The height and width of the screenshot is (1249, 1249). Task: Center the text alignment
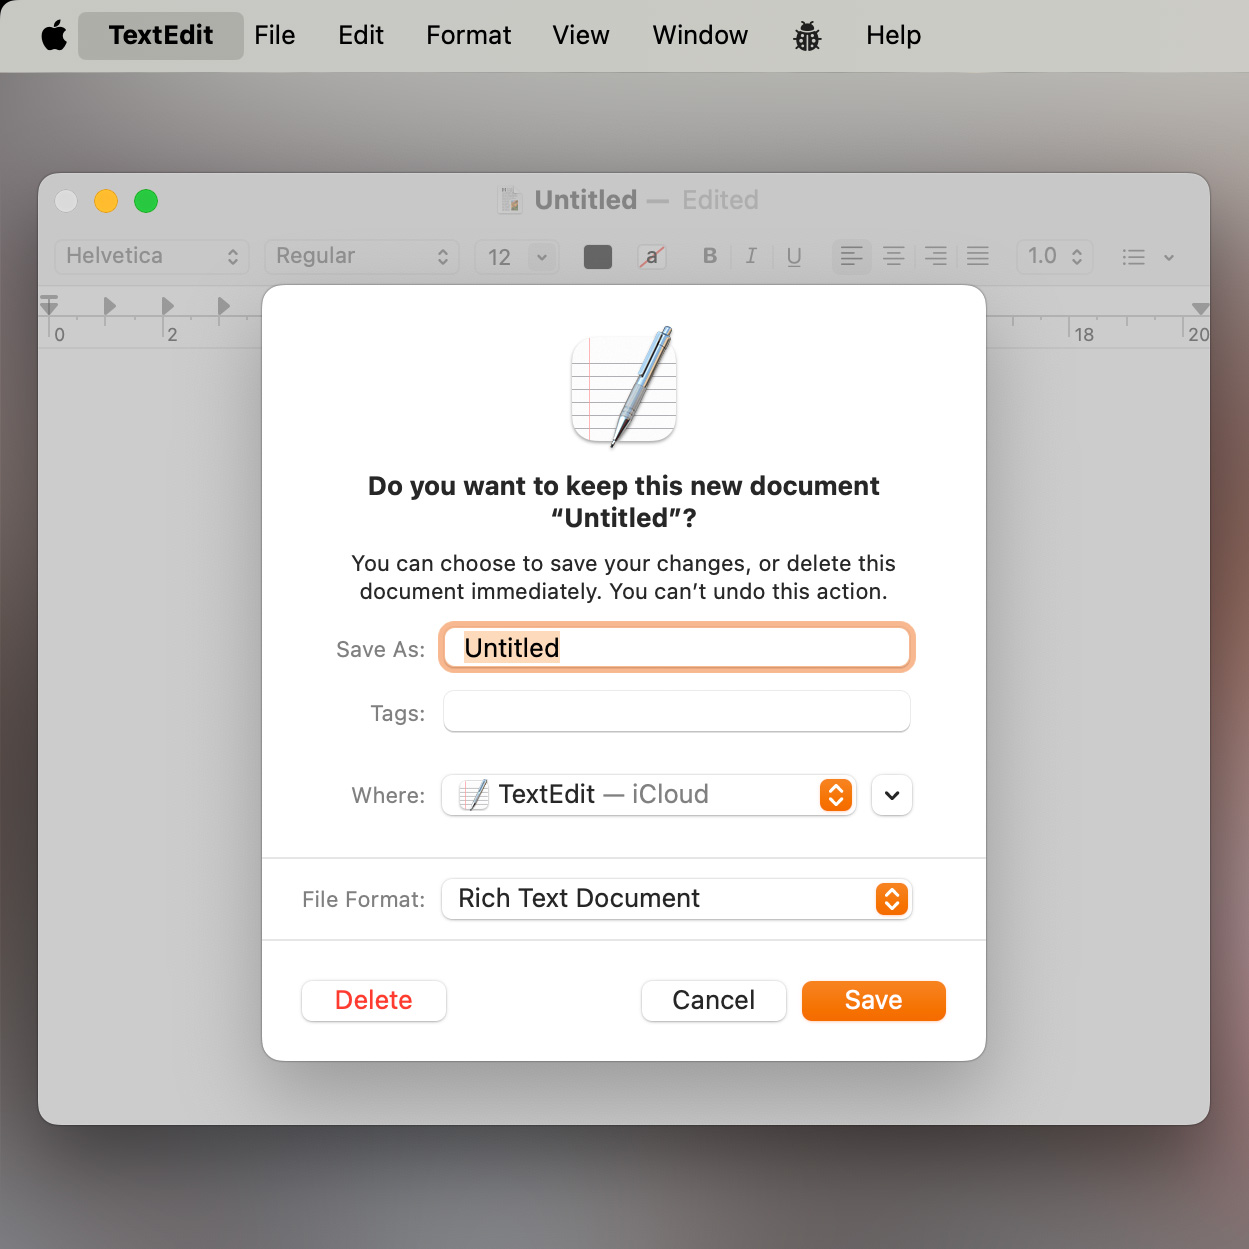pyautogui.click(x=893, y=256)
